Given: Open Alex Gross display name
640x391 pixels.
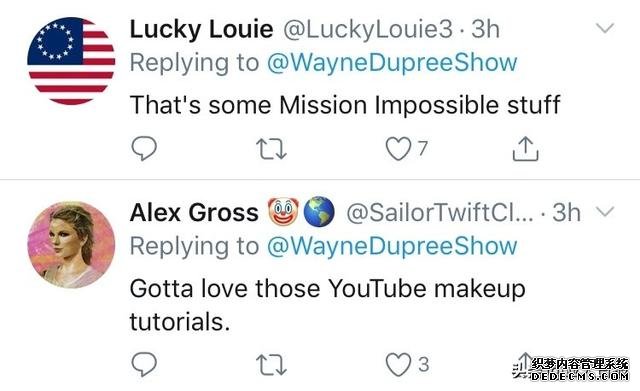Looking at the screenshot, I should tap(194, 213).
